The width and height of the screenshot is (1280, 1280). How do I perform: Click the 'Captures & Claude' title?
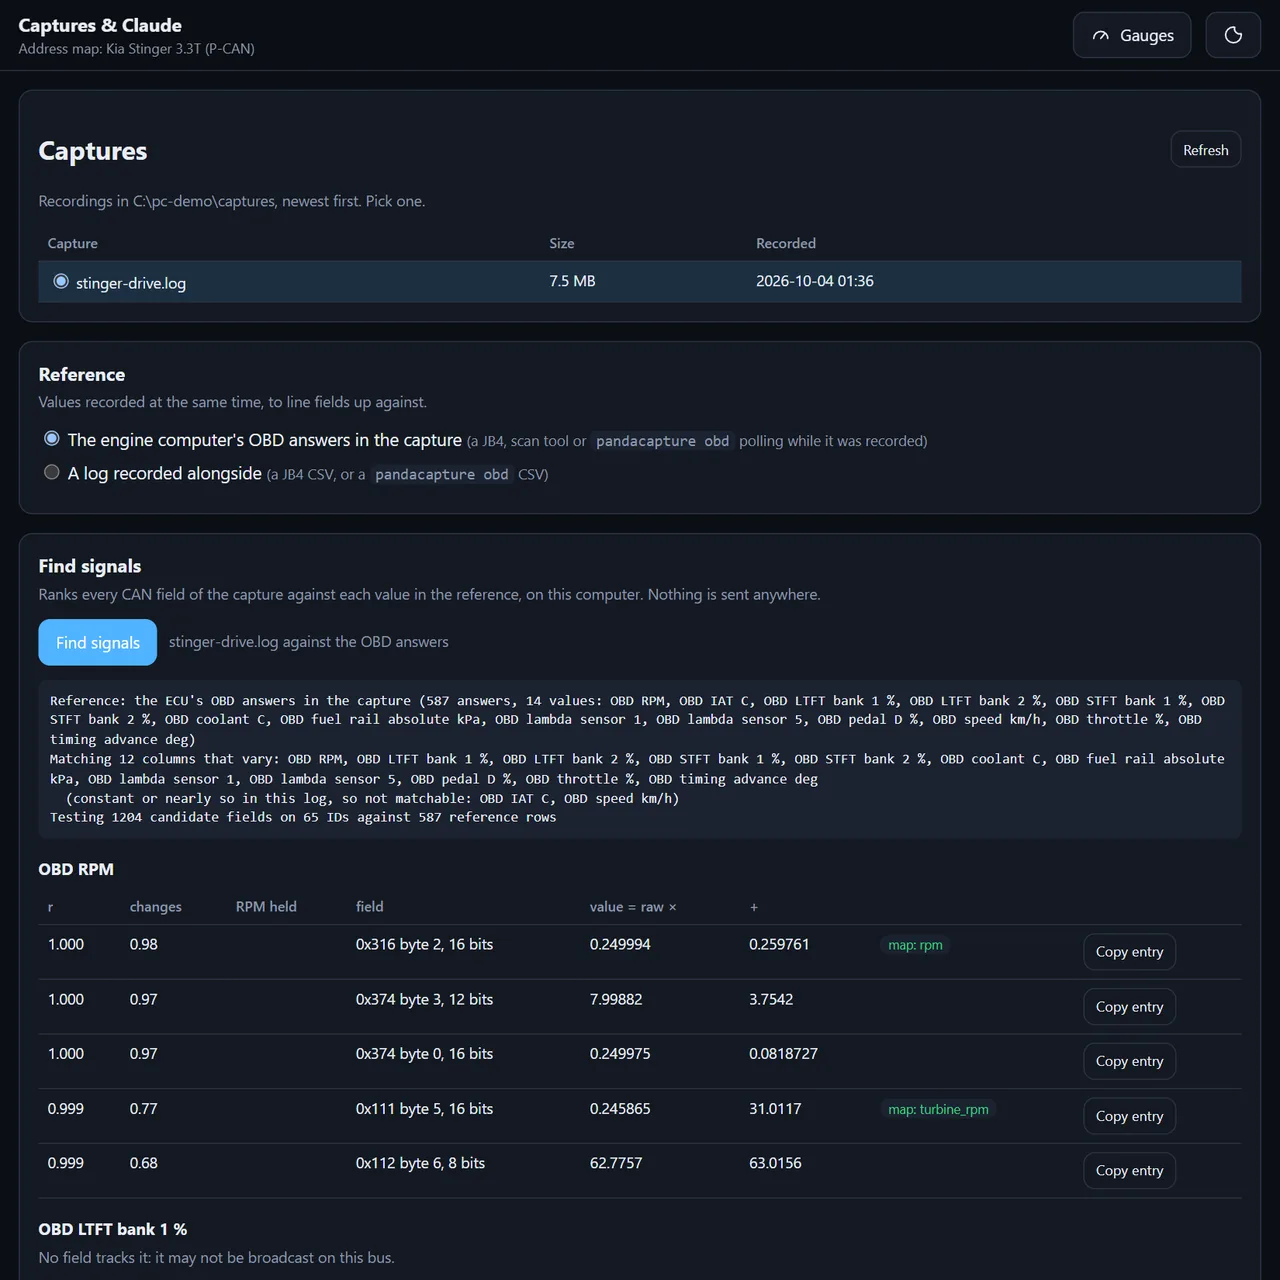click(x=100, y=25)
